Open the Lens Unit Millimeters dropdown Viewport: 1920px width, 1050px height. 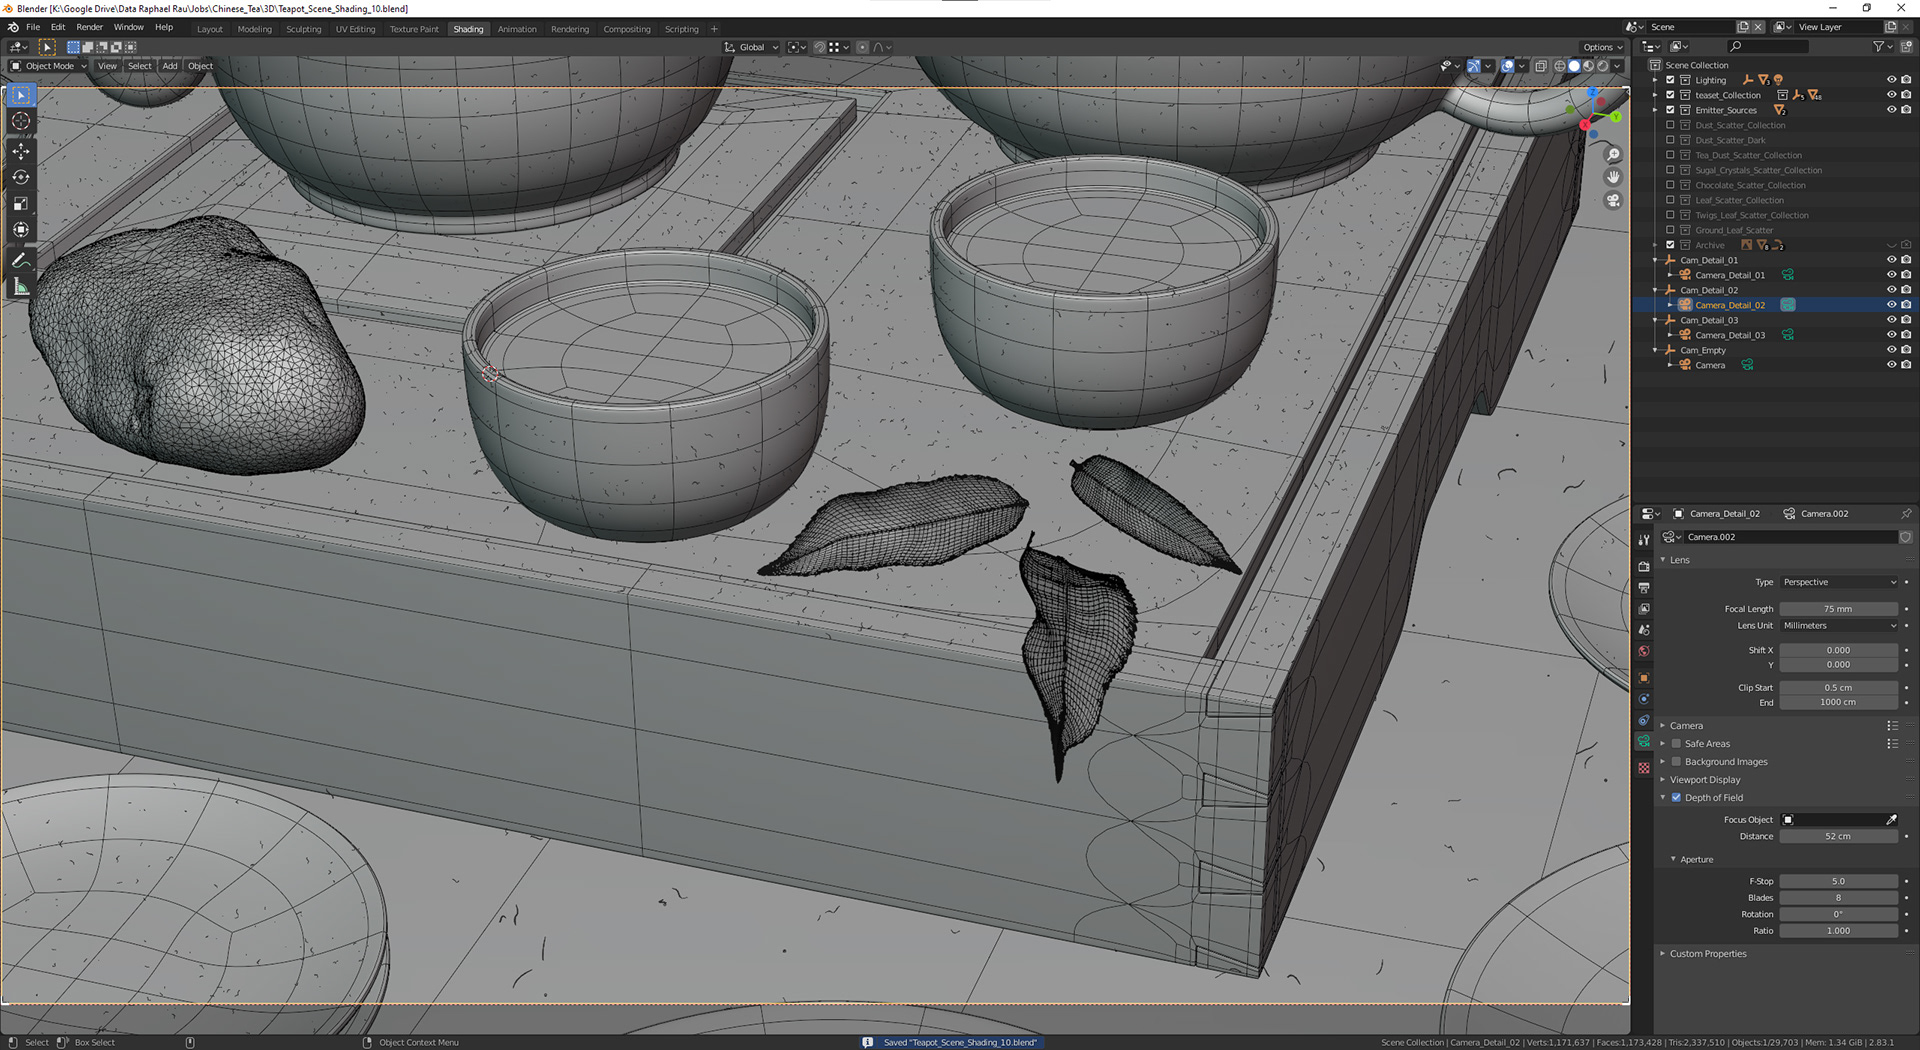pyautogui.click(x=1838, y=625)
